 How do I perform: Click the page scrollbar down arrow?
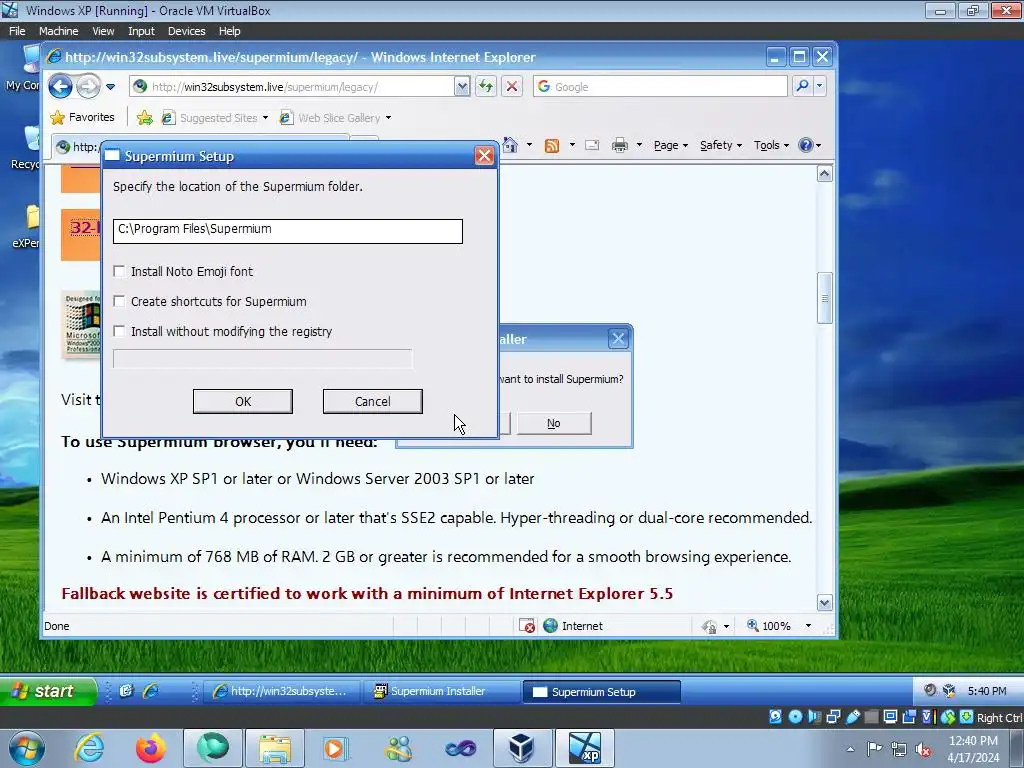point(825,603)
